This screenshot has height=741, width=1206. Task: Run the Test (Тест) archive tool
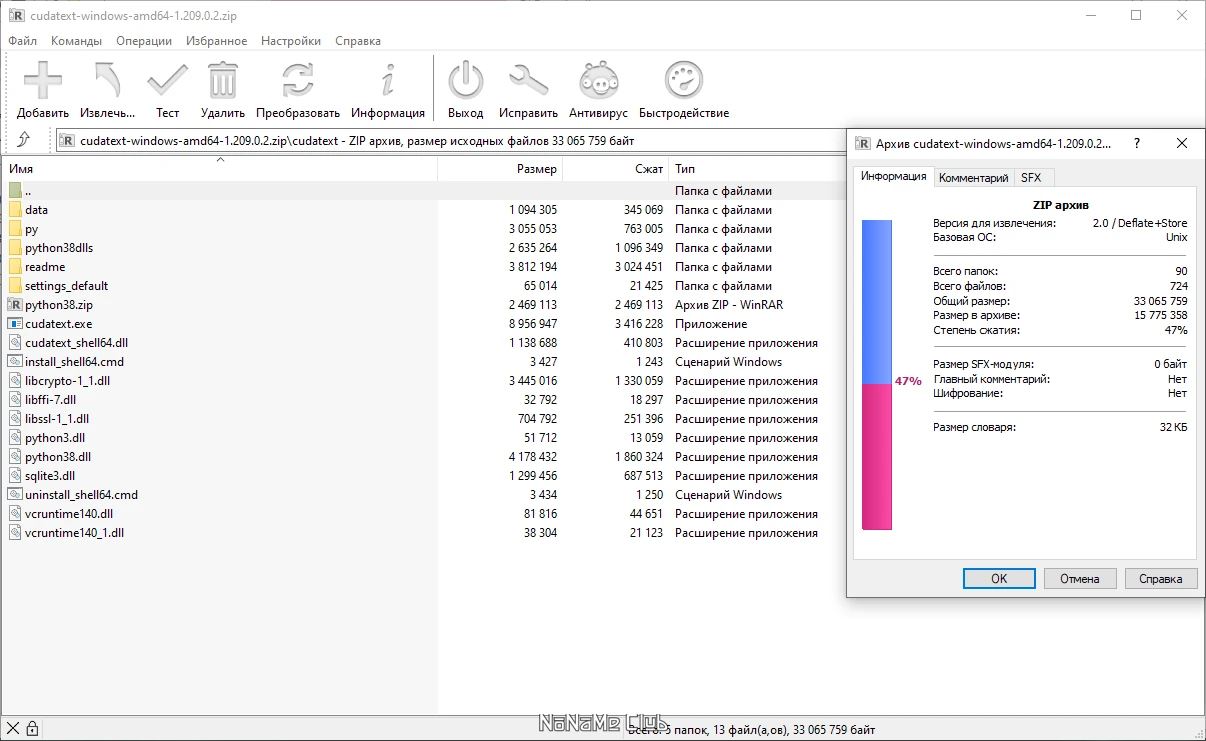coord(167,81)
